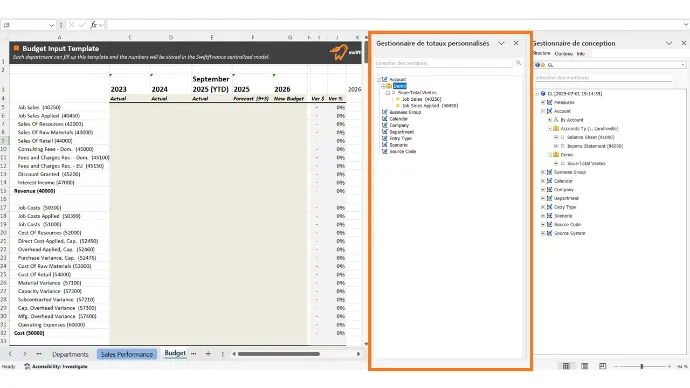
Task: Select Entry Type in totaux personnalisés tree
Action: [x=400, y=138]
